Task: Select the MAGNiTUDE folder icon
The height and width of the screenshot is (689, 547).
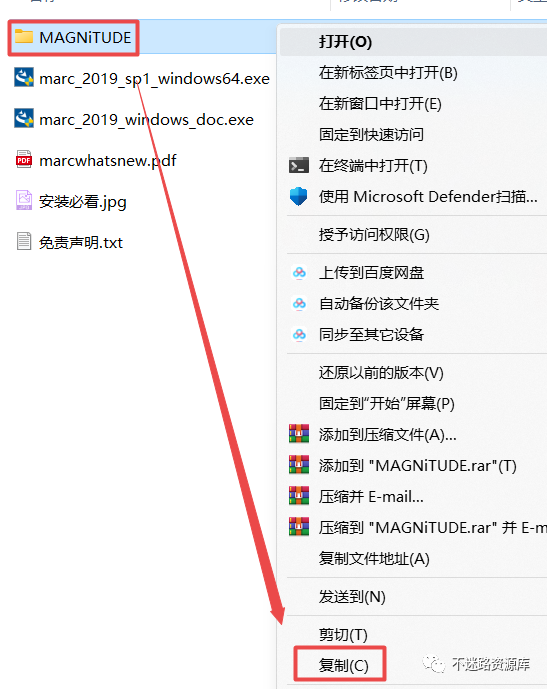Action: click(x=24, y=36)
